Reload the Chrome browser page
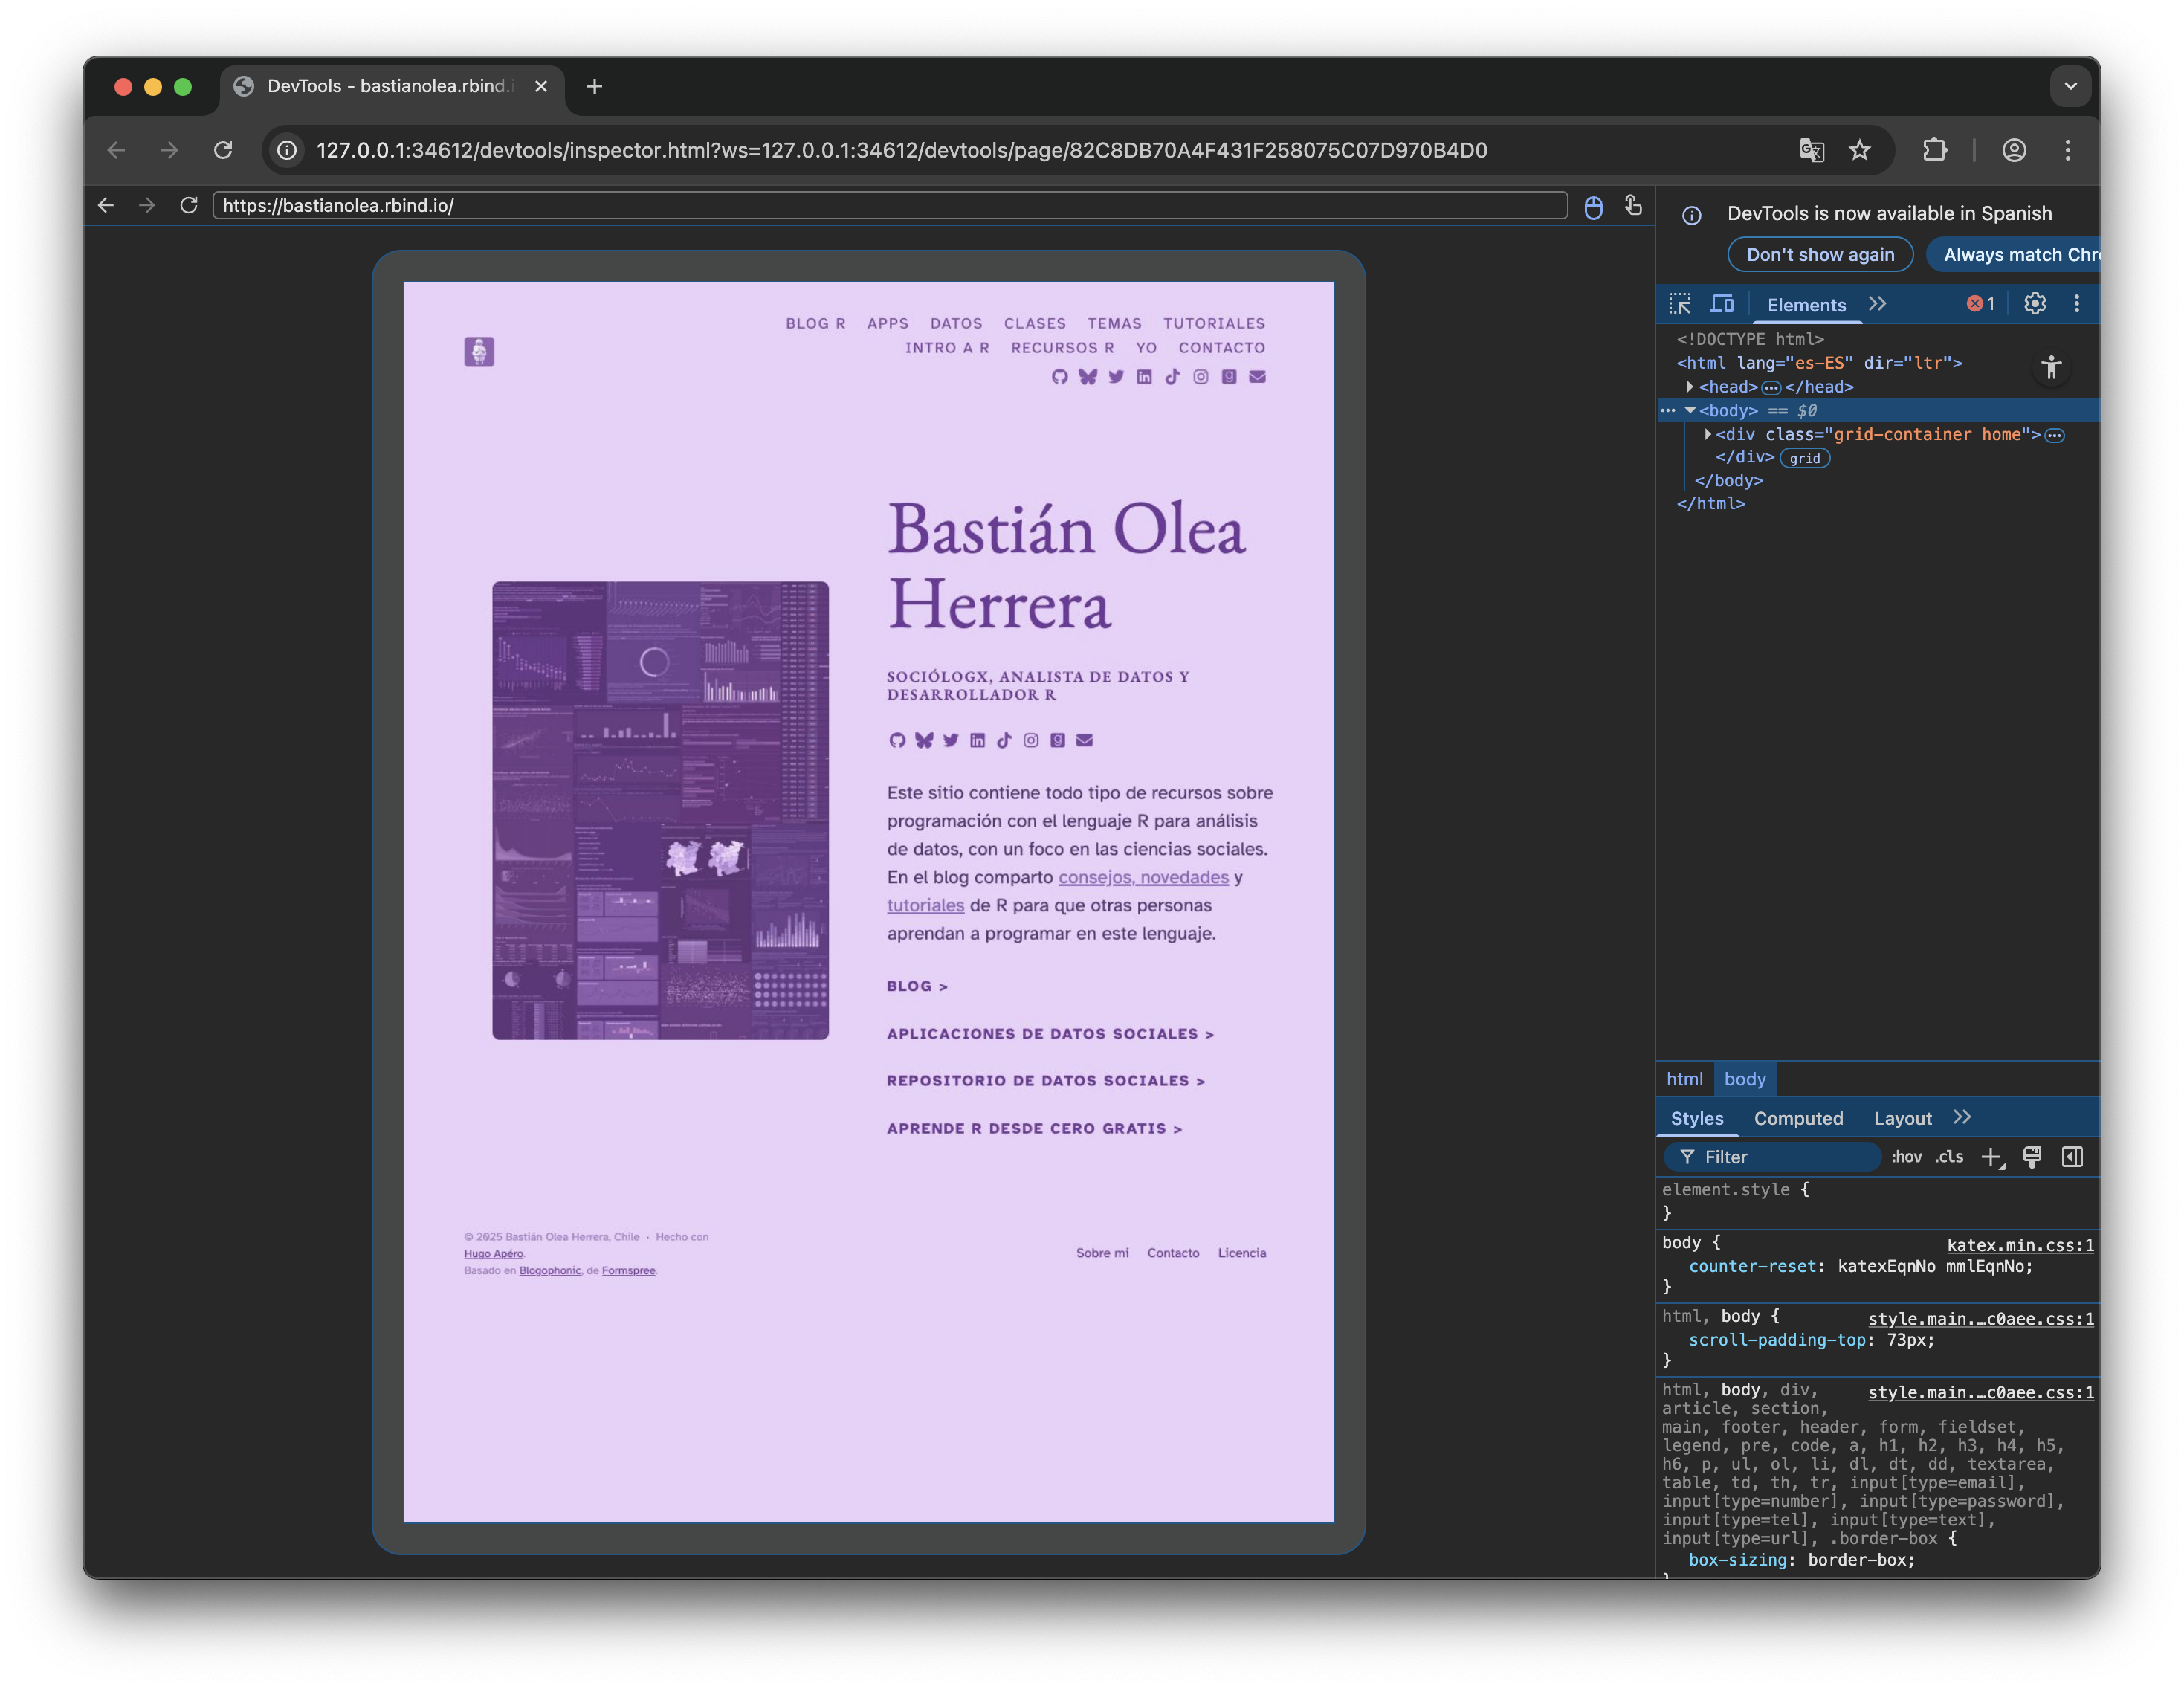2184x1689 pixels. click(223, 150)
